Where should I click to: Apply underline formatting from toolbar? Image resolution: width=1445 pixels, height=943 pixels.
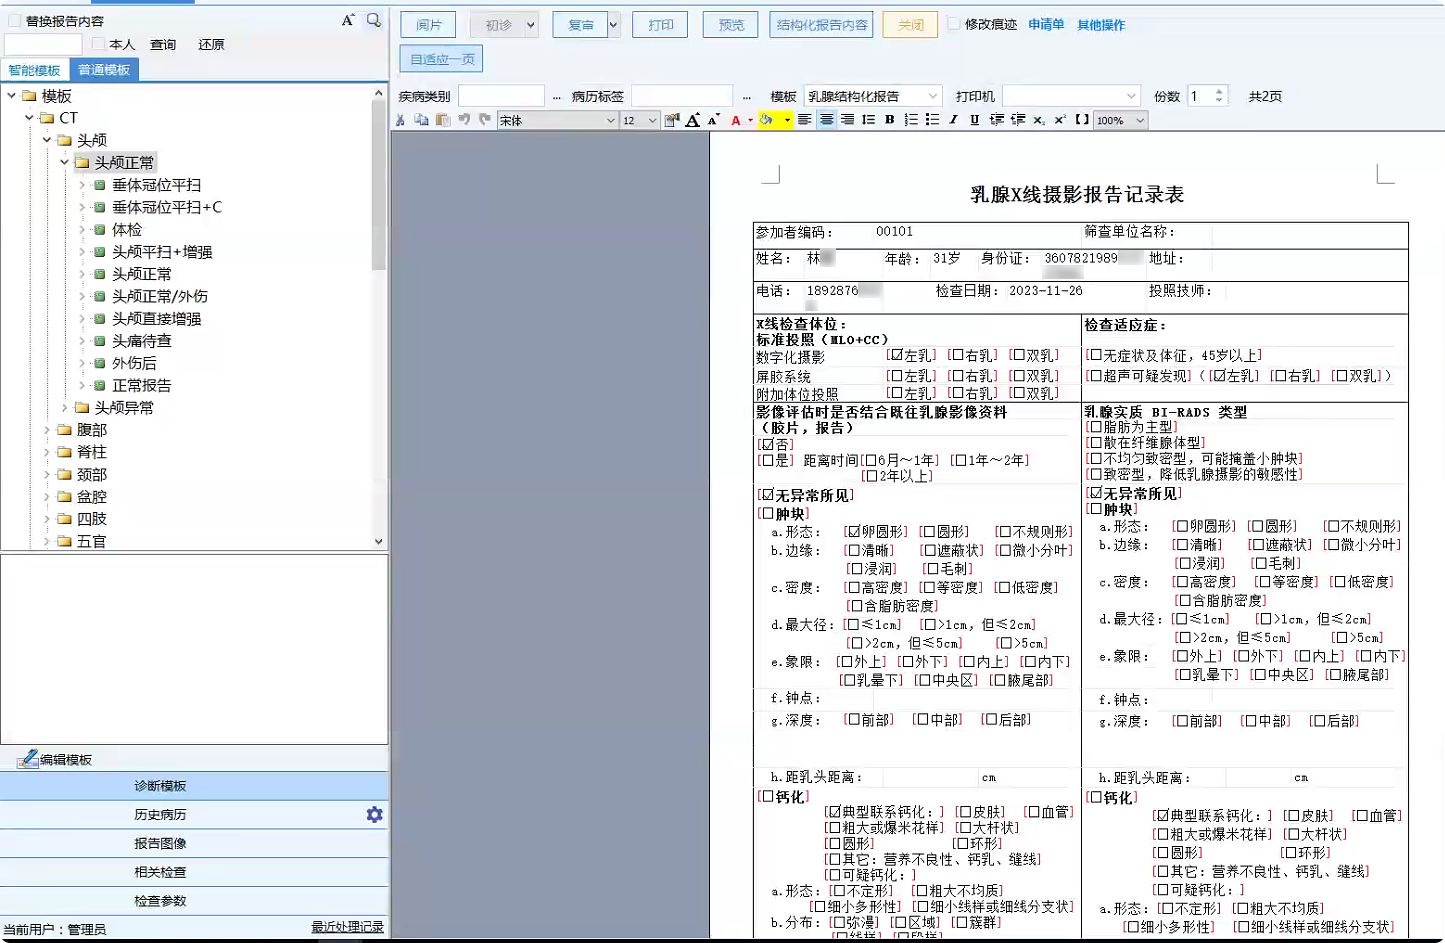[974, 120]
